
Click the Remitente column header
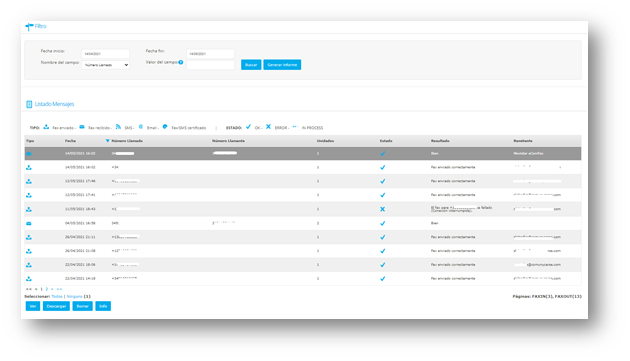[x=523, y=141]
